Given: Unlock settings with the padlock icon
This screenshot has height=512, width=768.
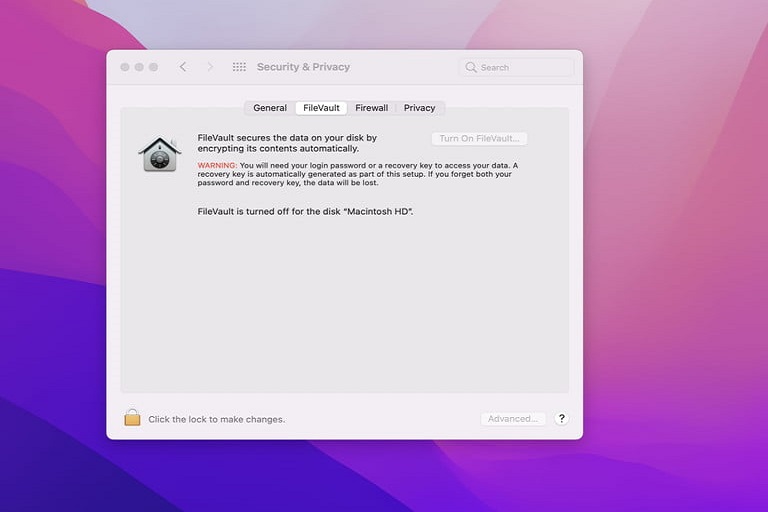Looking at the screenshot, I should [132, 418].
